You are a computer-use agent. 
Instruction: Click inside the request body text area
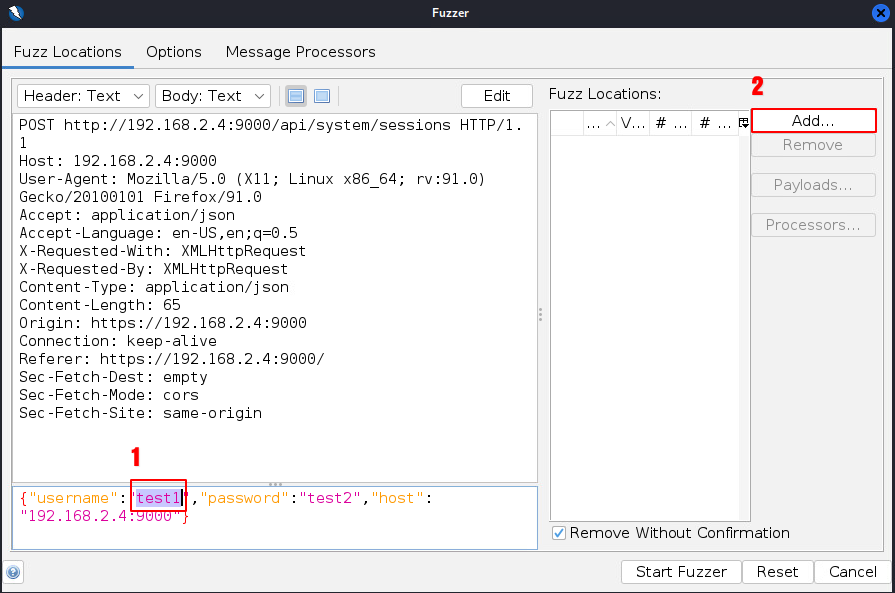coord(350,530)
